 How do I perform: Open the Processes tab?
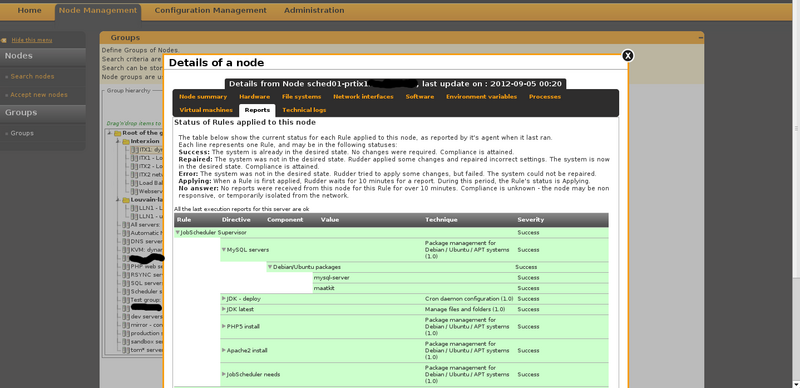click(545, 96)
